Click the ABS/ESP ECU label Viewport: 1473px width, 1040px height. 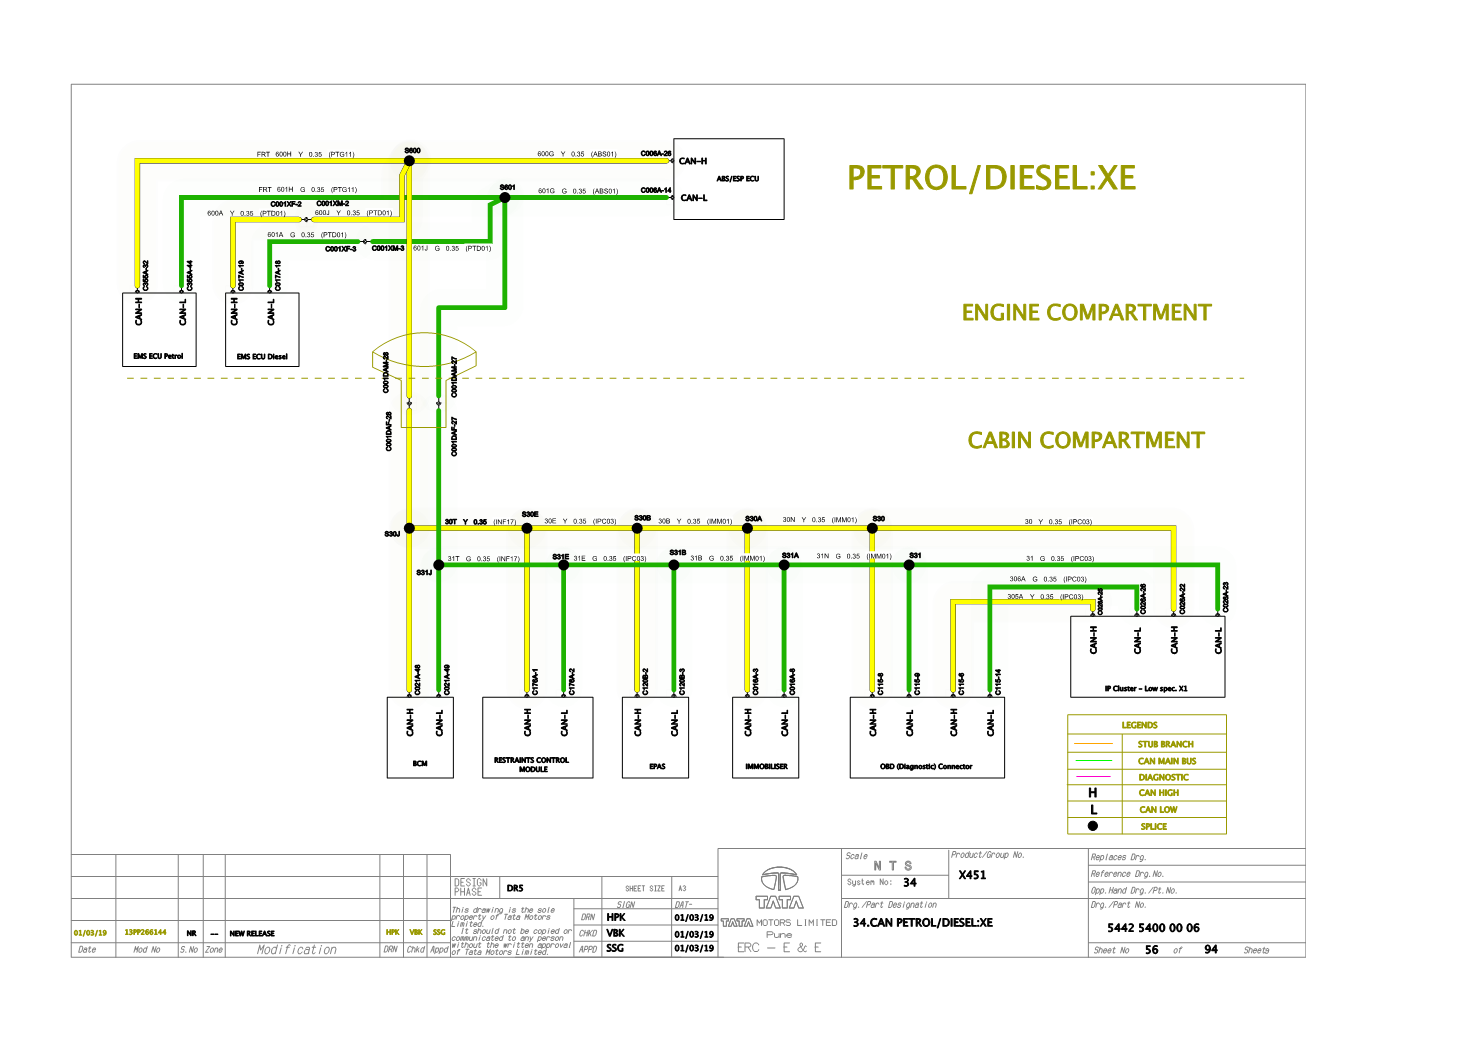click(738, 179)
